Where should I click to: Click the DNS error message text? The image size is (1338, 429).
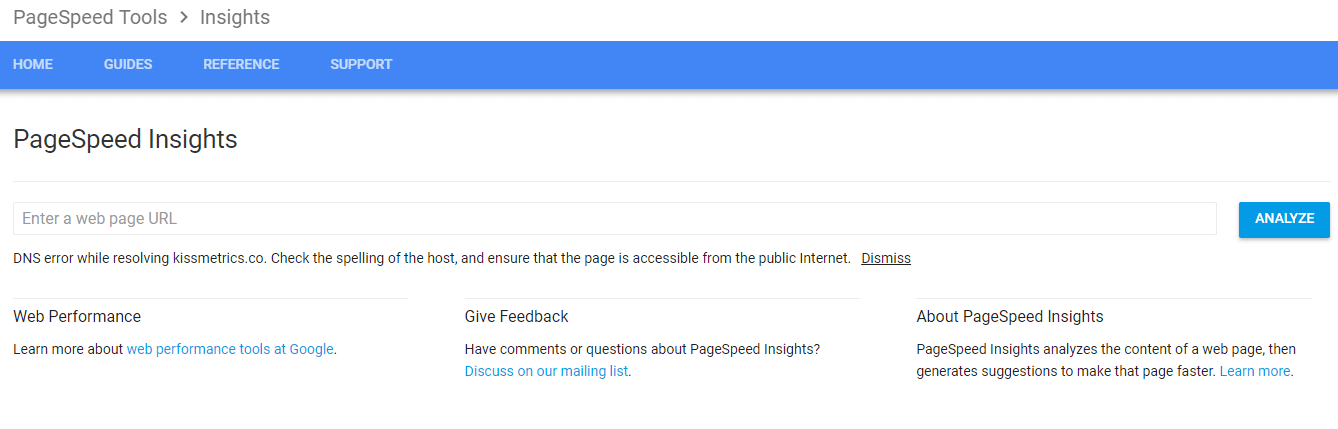(x=431, y=258)
